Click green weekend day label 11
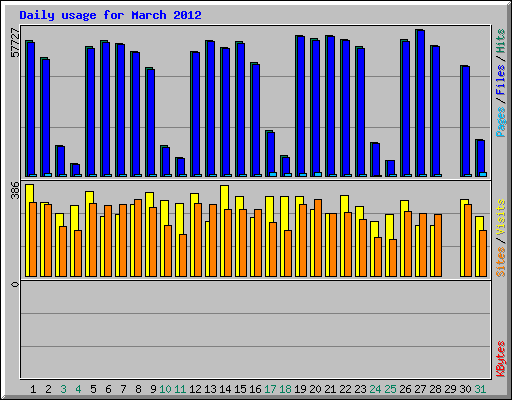This screenshot has width=512, height=400. click(180, 389)
